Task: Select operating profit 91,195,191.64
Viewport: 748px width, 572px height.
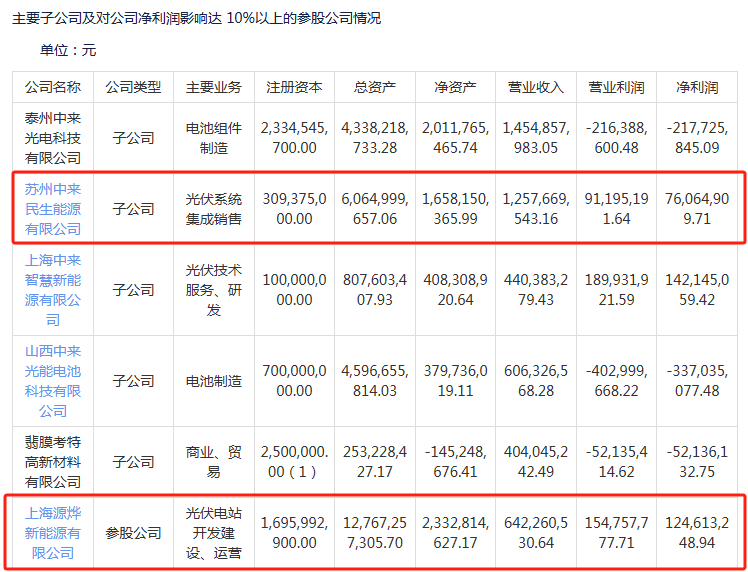Action: coord(616,209)
